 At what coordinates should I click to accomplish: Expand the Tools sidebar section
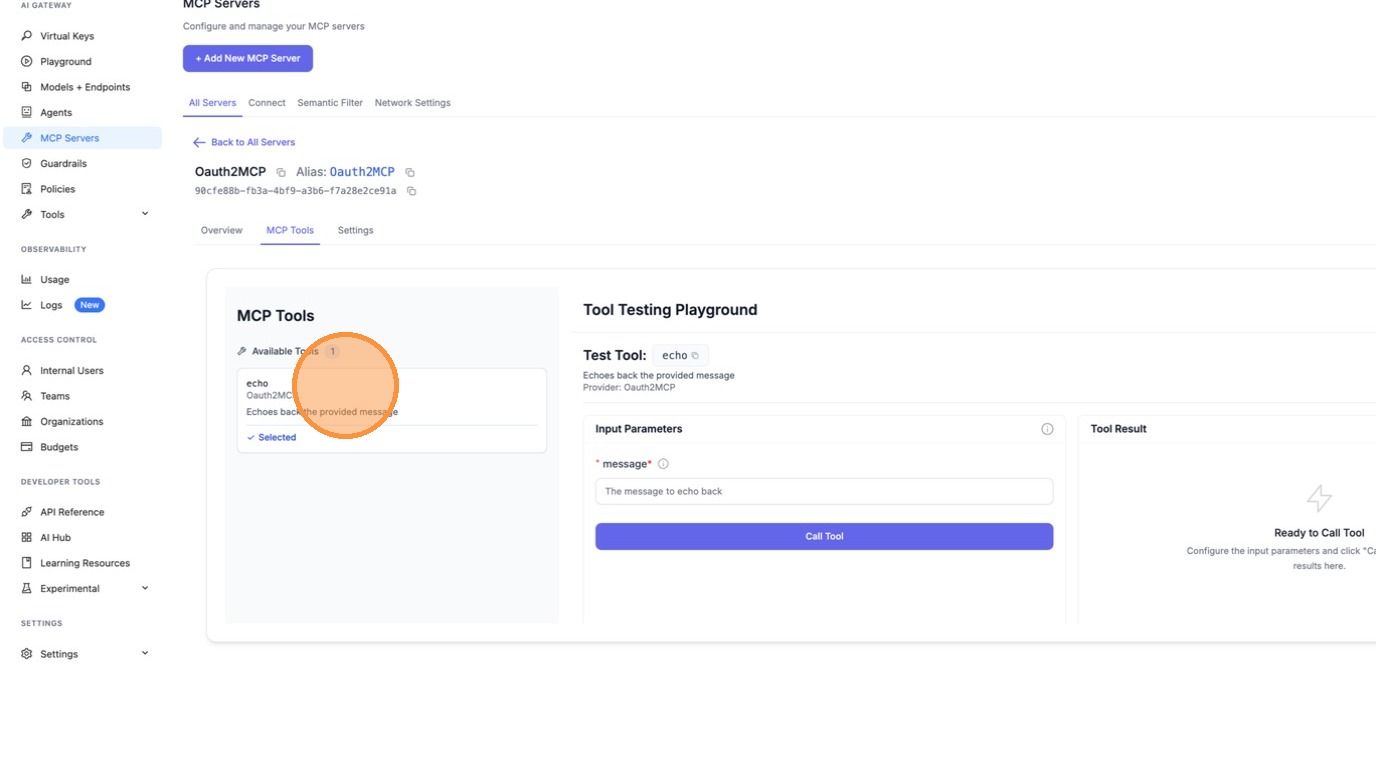[x=145, y=214]
